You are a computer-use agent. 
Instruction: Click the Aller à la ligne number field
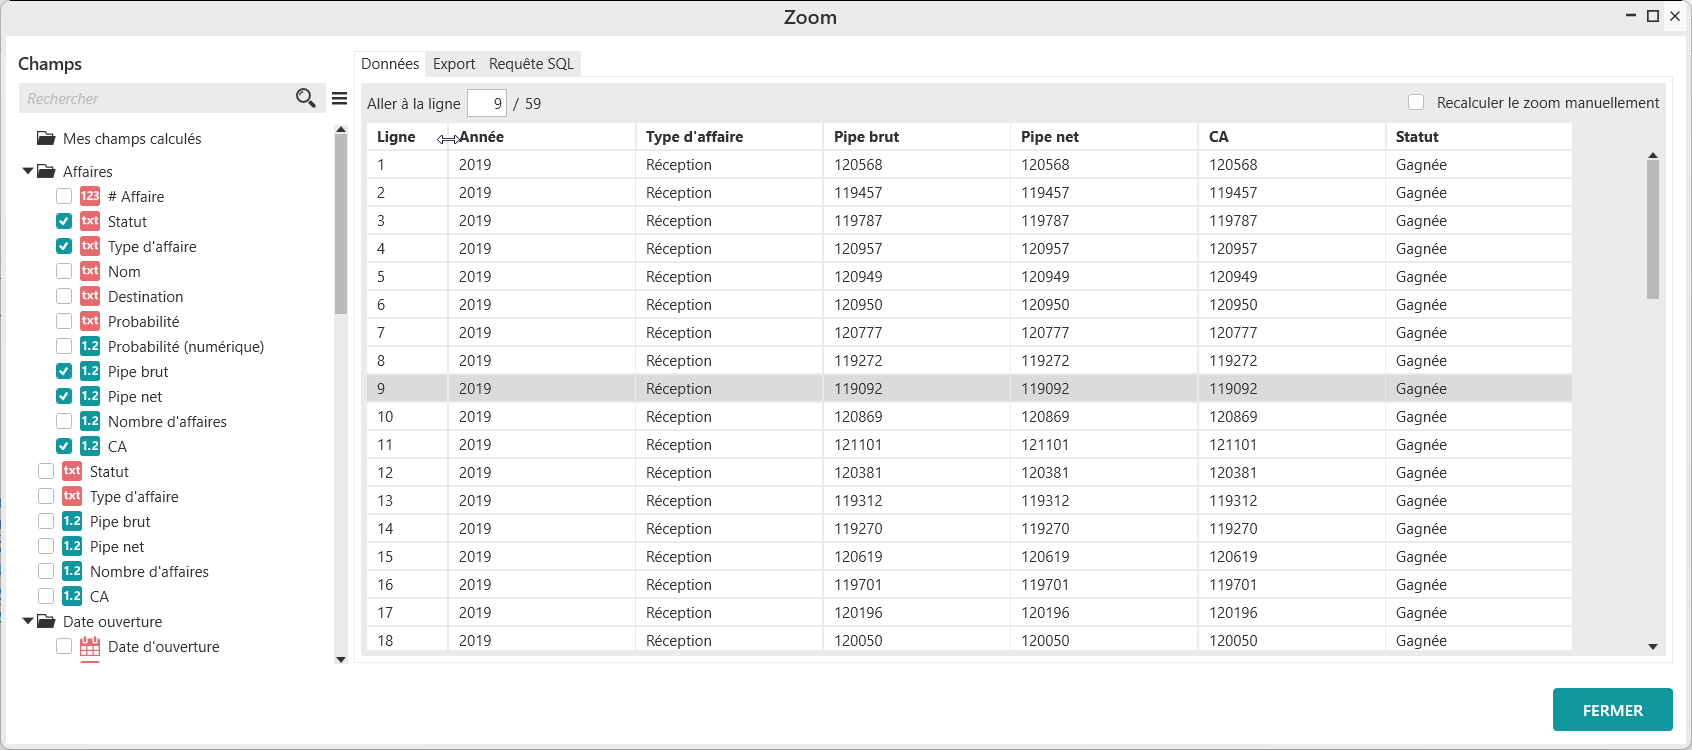pos(487,103)
